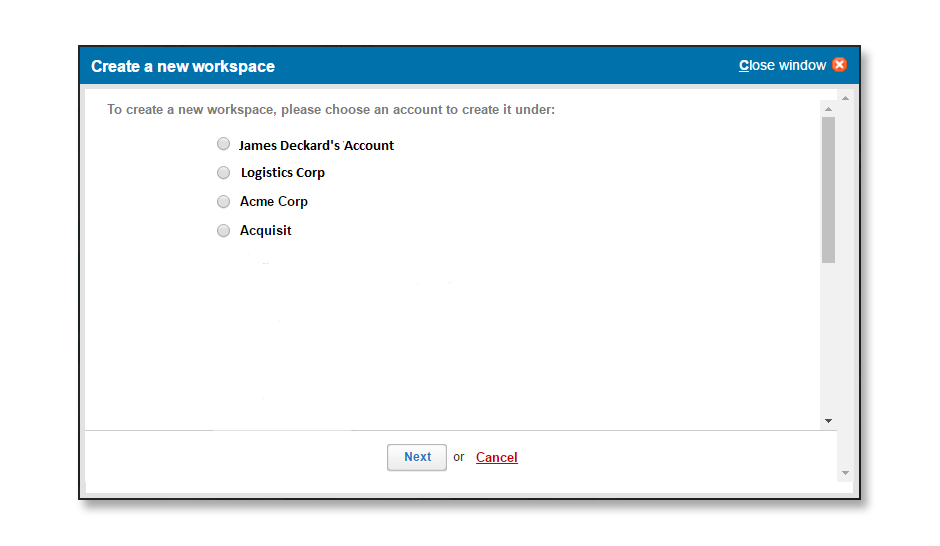Click the Close window text link
This screenshot has height=546, width=940.
click(782, 65)
